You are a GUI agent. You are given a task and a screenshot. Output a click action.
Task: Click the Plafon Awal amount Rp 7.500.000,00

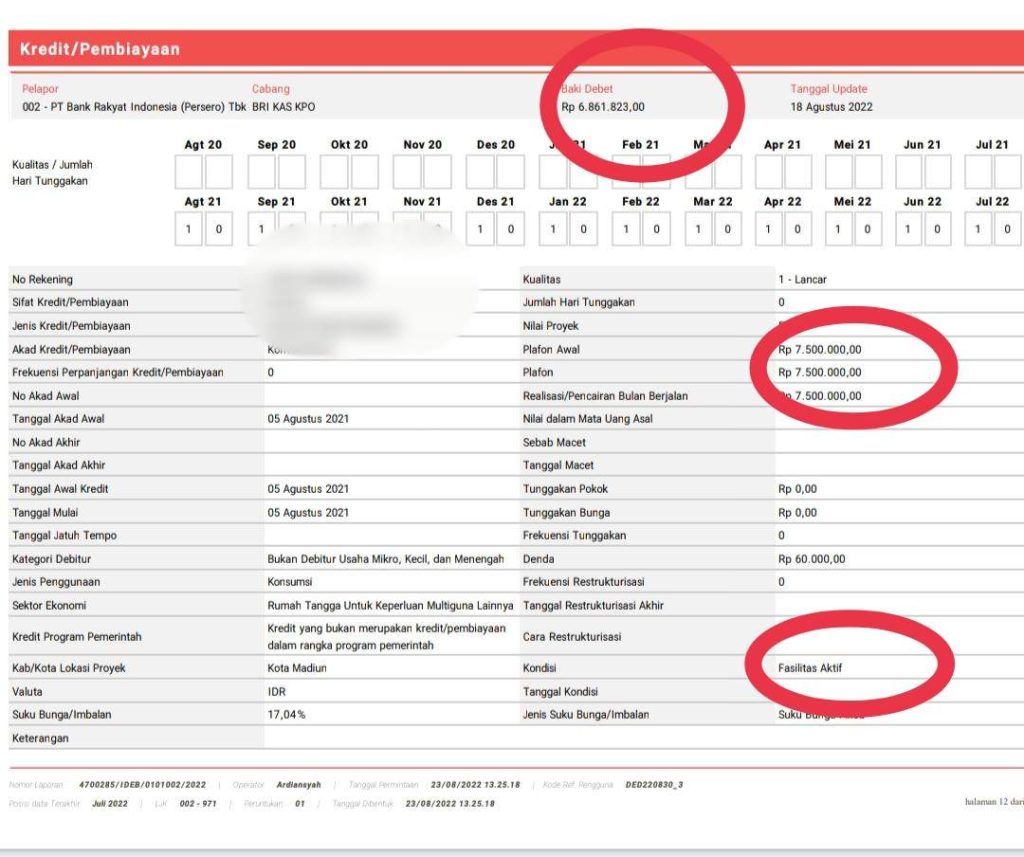822,350
